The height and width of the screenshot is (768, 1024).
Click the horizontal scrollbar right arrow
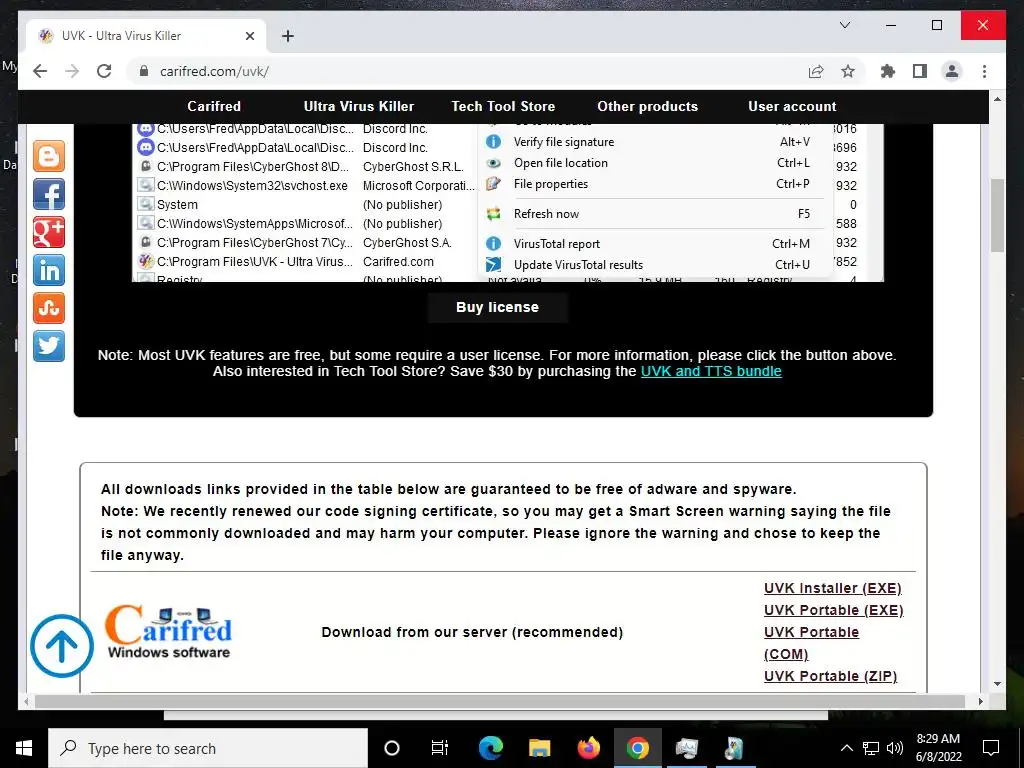980,701
